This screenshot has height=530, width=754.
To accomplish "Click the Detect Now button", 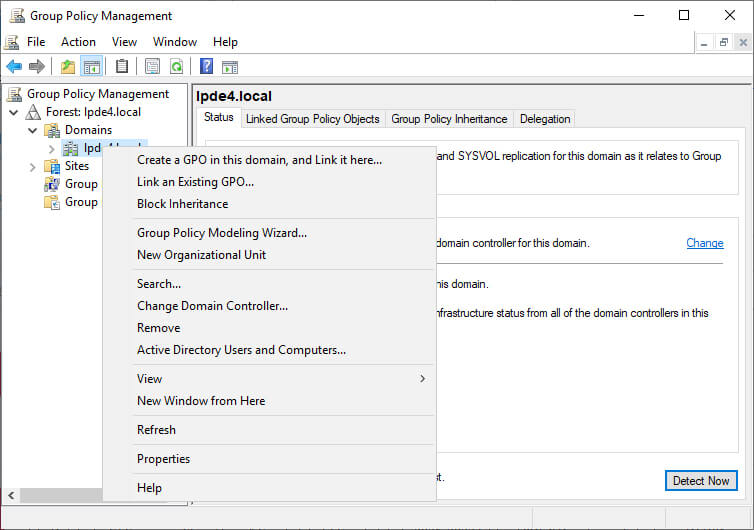I will [701, 480].
